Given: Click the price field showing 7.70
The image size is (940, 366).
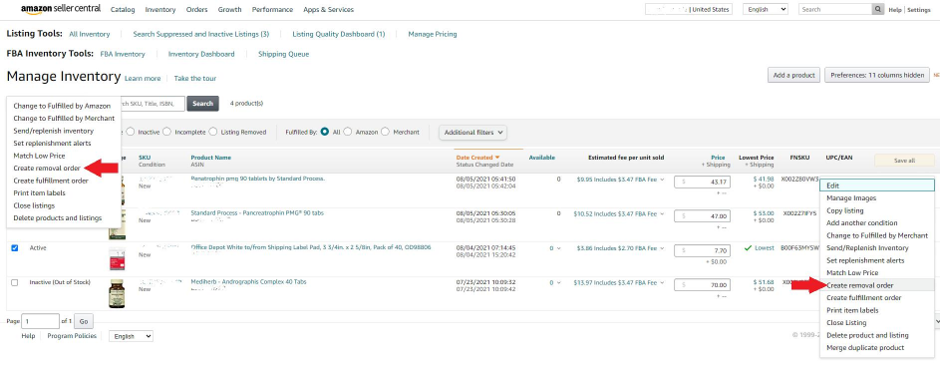Looking at the screenshot, I should [x=702, y=250].
